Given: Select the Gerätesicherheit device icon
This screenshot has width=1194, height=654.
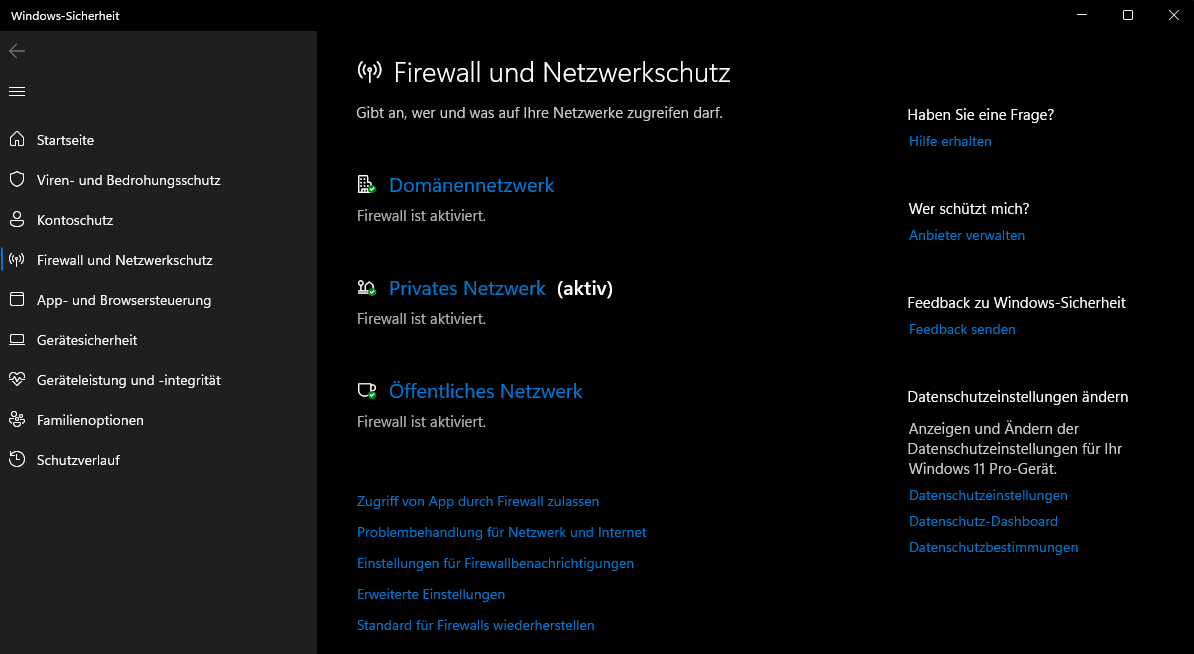Looking at the screenshot, I should pyautogui.click(x=16, y=339).
